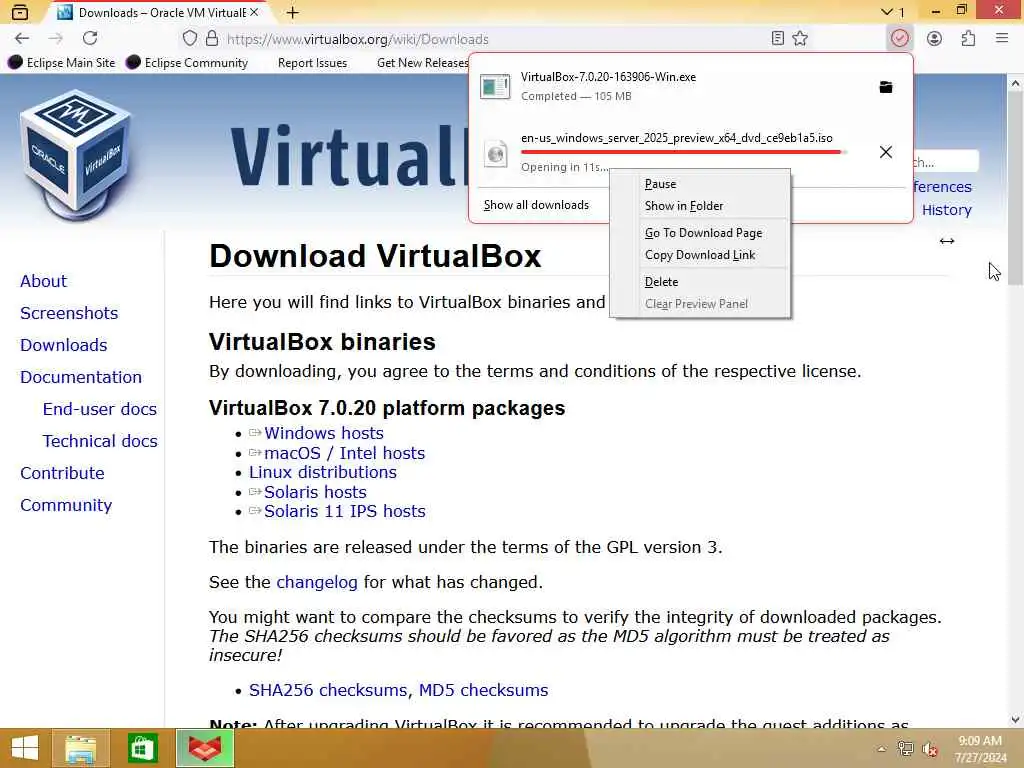Click Linux distributions link
Viewport: 1024px width, 768px height.
pyautogui.click(x=323, y=472)
